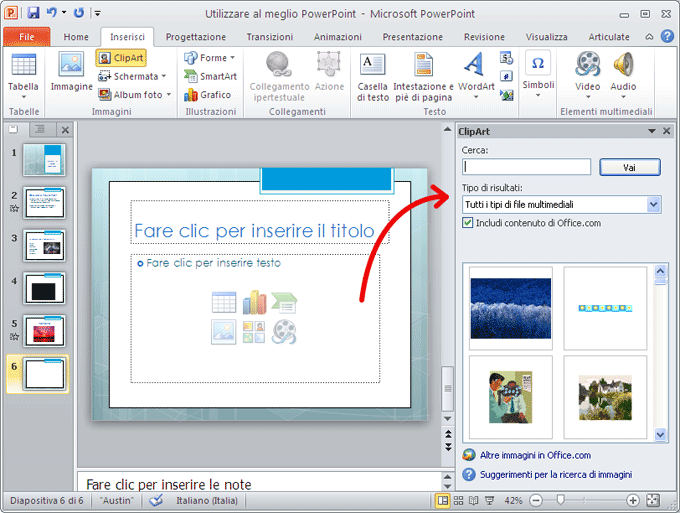Switch to the Home tab
Viewport: 680px width, 513px height.
[x=76, y=37]
